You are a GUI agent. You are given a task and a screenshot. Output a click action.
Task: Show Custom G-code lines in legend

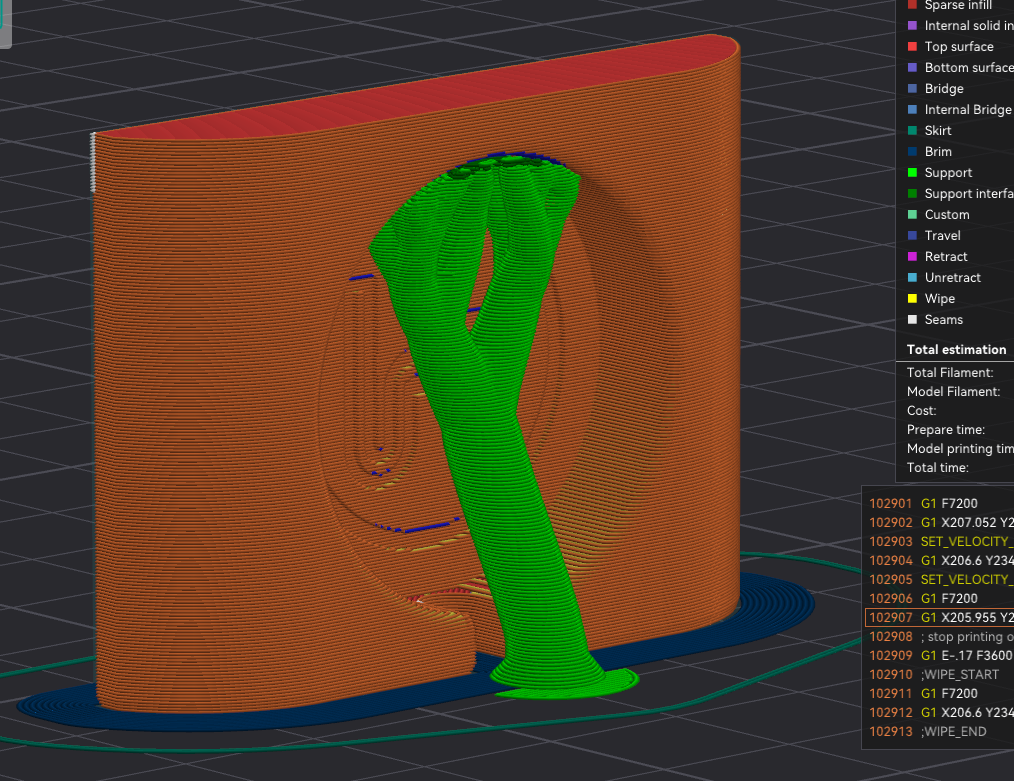pos(946,215)
